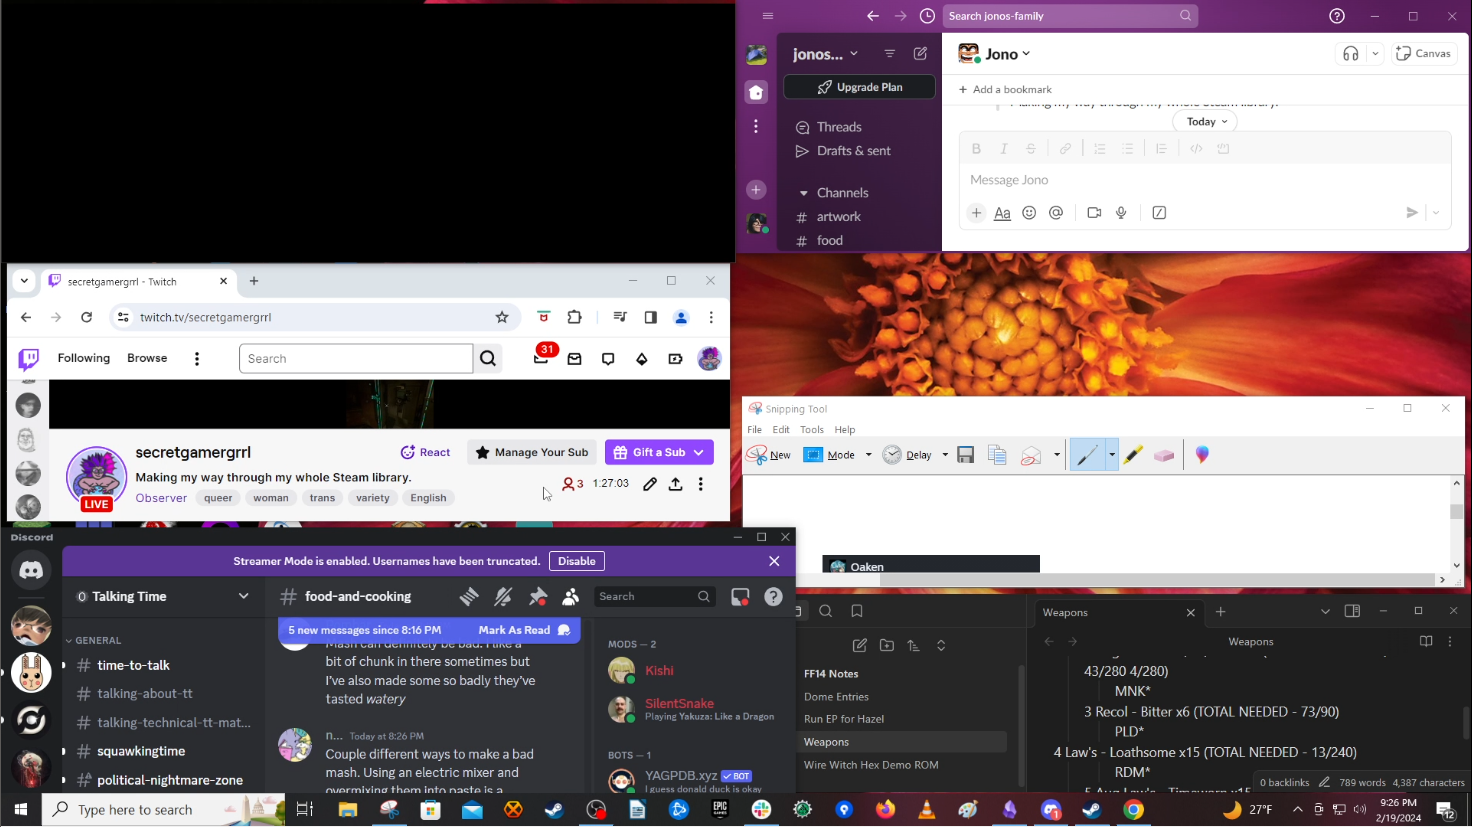Toggle Discord member list visibility
This screenshot has width=1472, height=827.
[571, 597]
